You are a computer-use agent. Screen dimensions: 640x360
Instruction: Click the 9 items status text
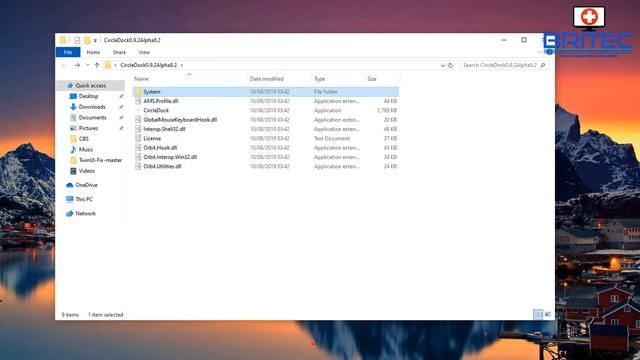coord(70,315)
